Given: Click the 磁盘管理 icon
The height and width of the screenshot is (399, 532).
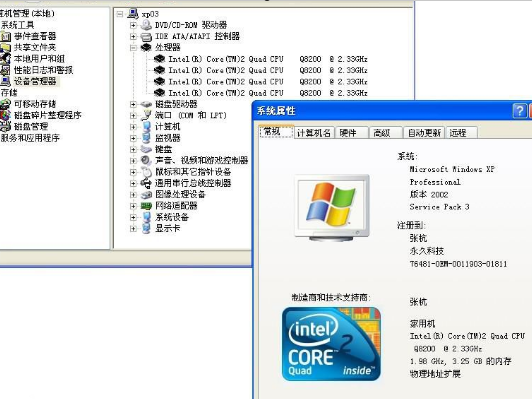Looking at the screenshot, I should click(x=5, y=127).
